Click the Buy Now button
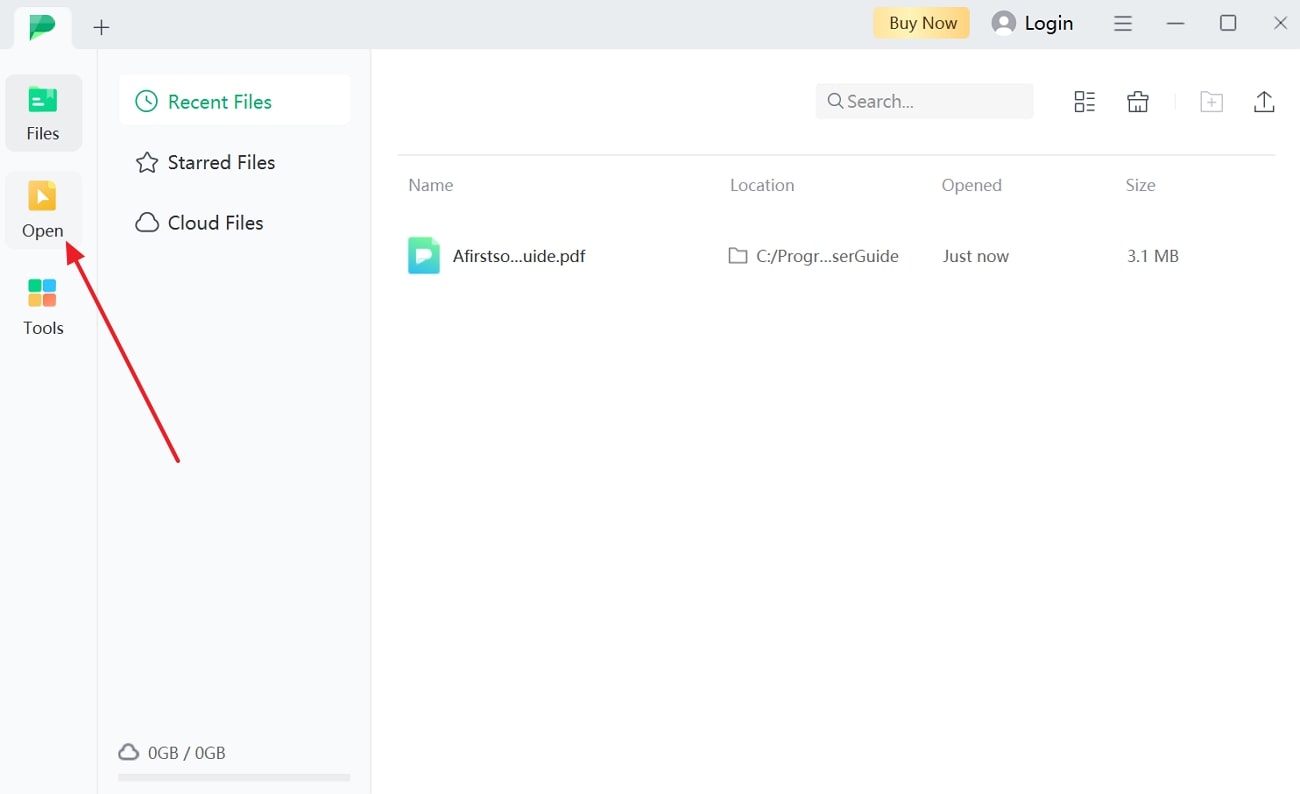 click(922, 23)
